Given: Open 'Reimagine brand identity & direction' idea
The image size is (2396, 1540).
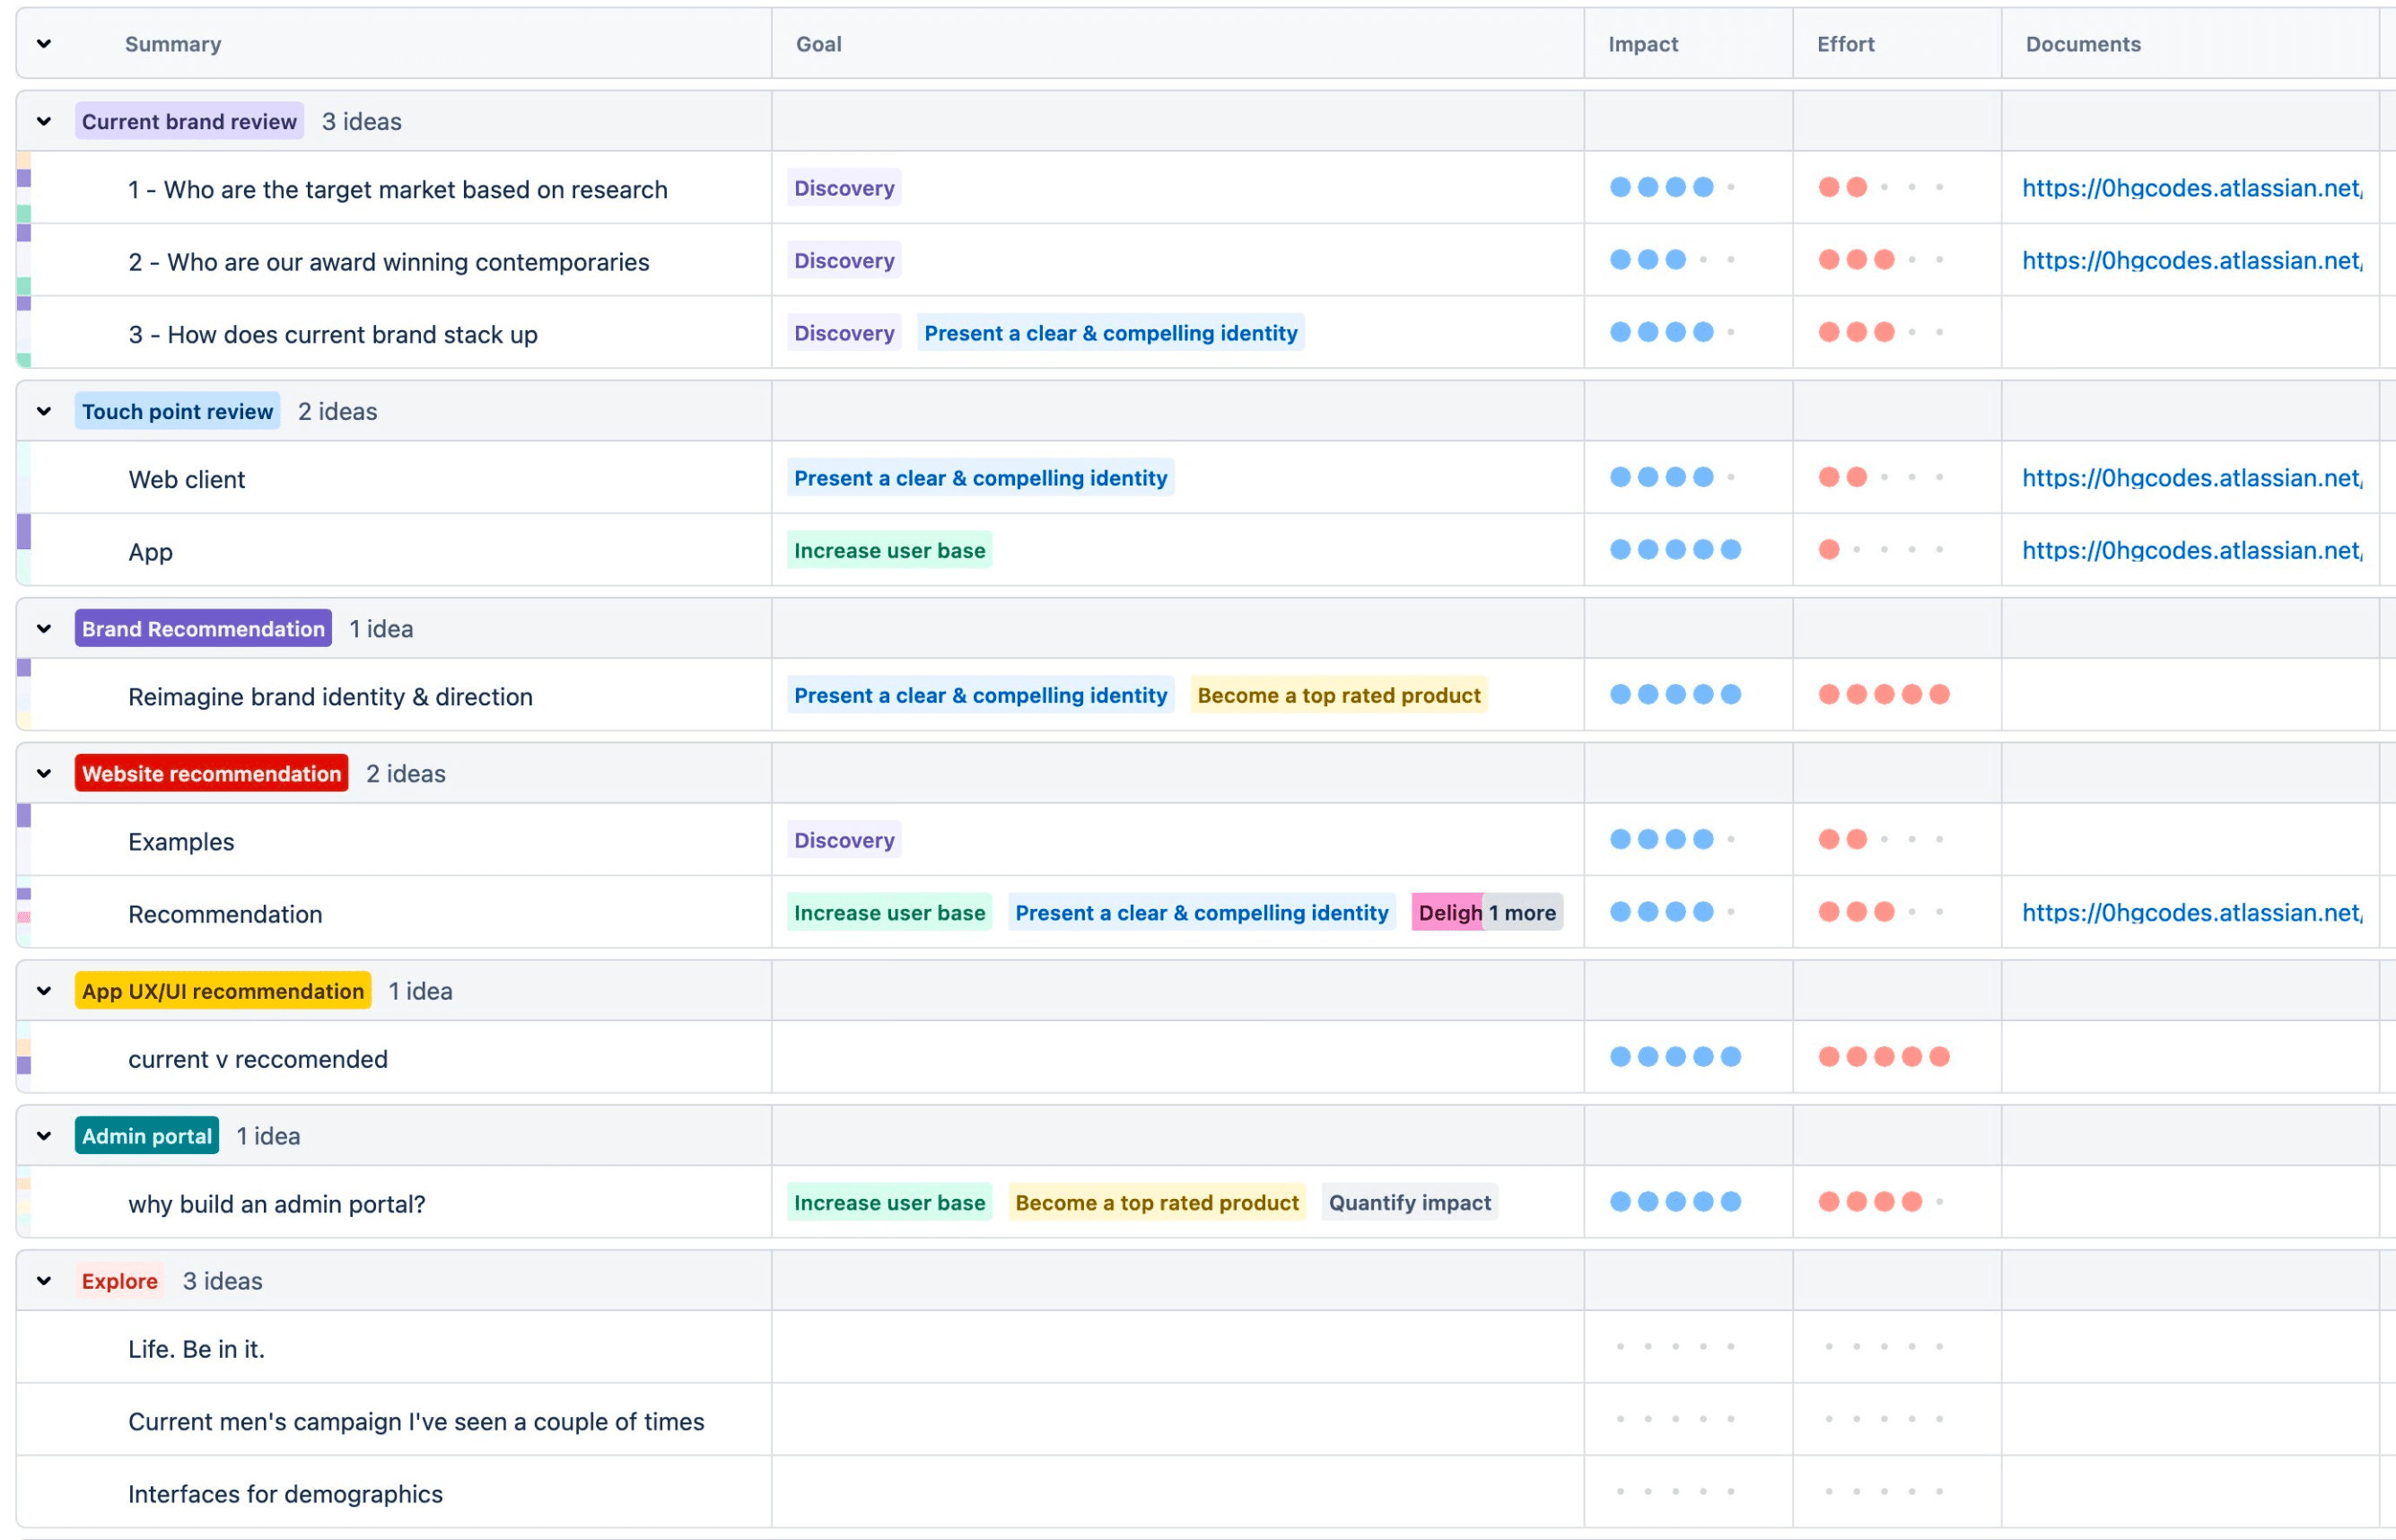Looking at the screenshot, I should click(x=330, y=697).
